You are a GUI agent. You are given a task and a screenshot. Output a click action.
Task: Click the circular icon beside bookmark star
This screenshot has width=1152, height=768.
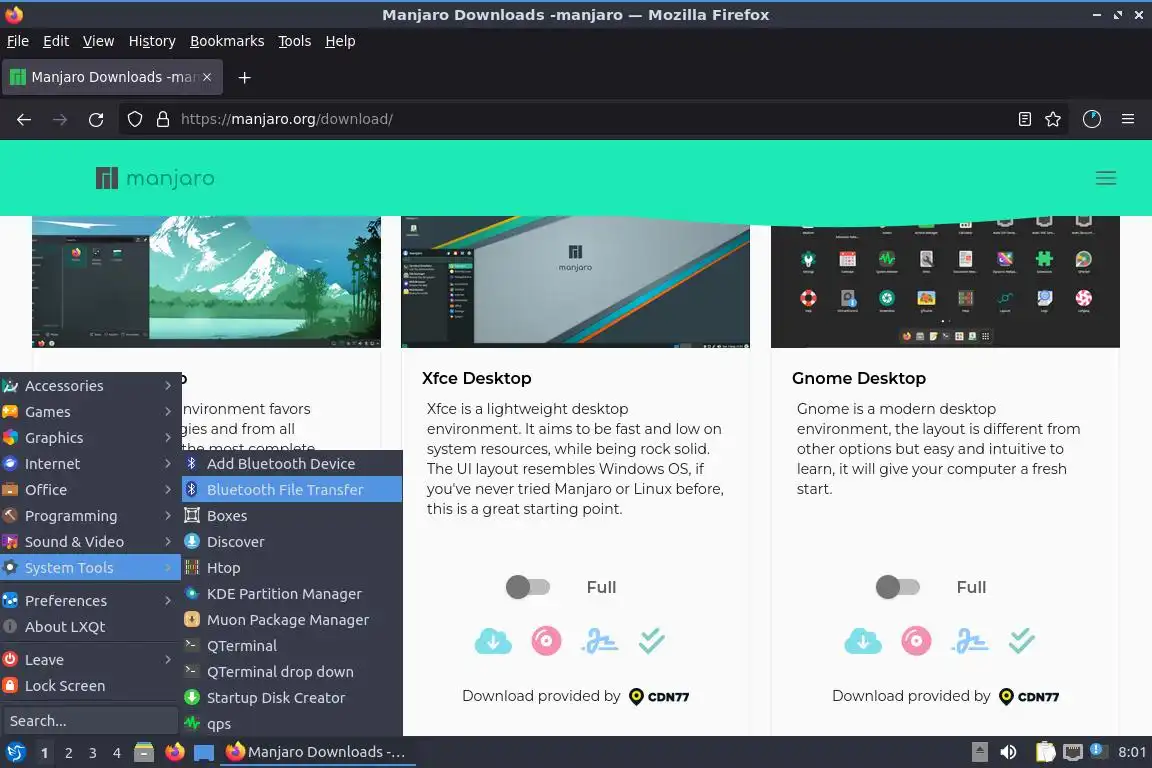click(1092, 119)
